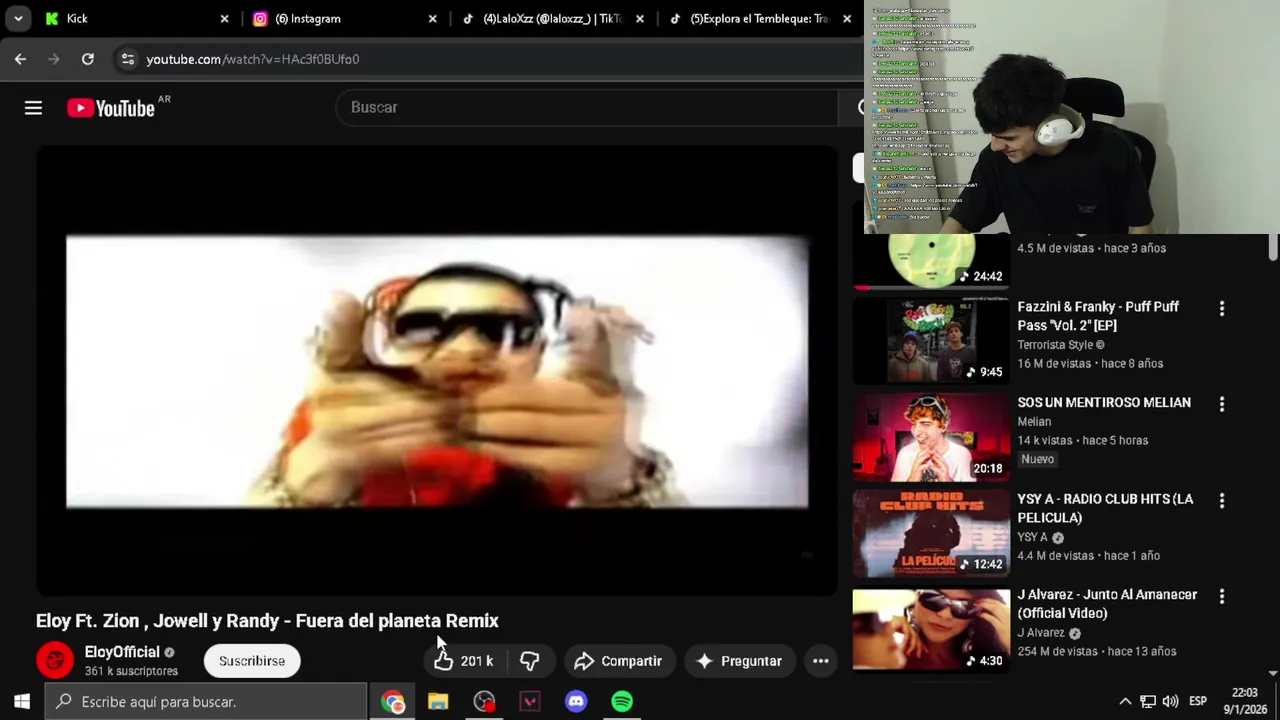Open SOS UN MENTIROSO MELIAN thumbnail
Viewport: 1280px width, 720px height.
(931, 436)
